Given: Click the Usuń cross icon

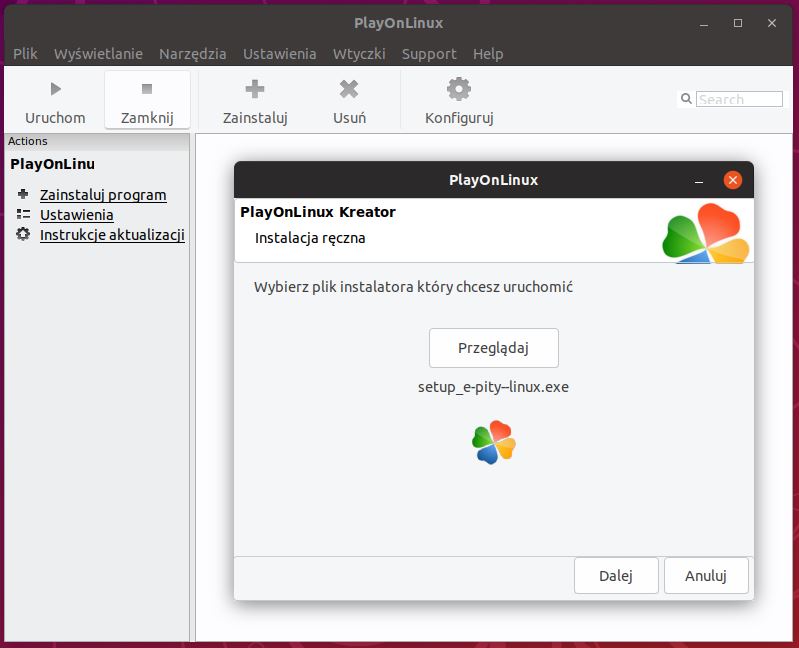Looking at the screenshot, I should (x=349, y=90).
